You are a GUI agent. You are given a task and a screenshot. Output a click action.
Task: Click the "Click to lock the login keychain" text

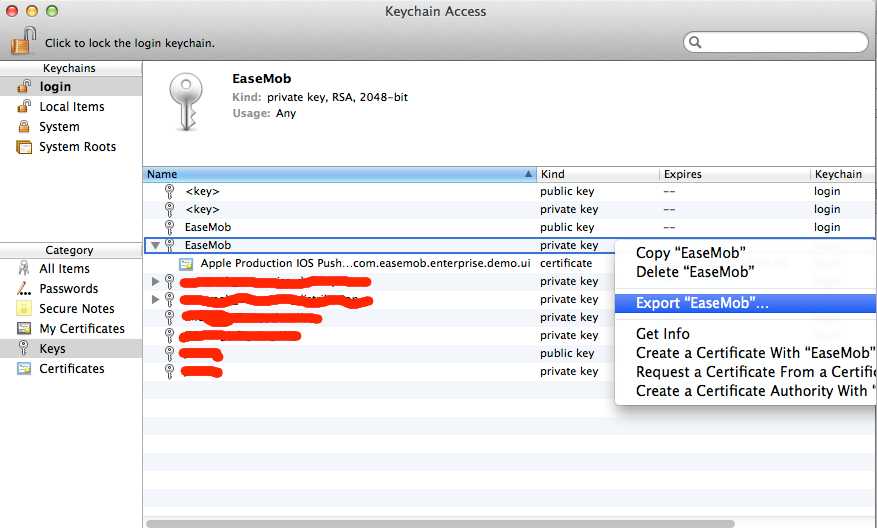[130, 43]
